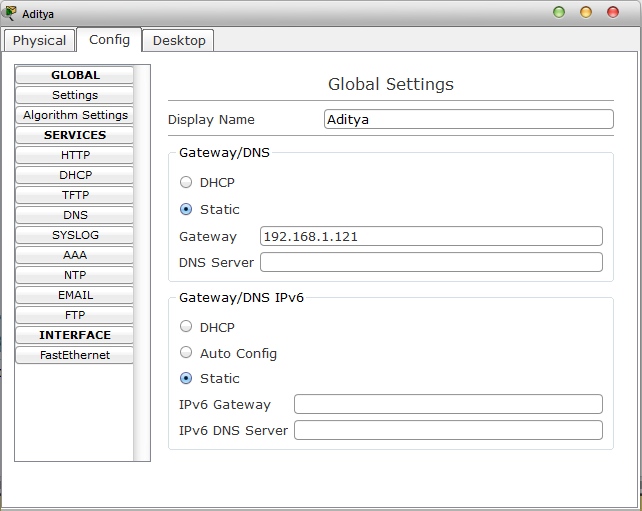Screen dimensions: 642x511
Task: Select Static radio under Gateway/DNS IPv6
Action: tap(186, 378)
